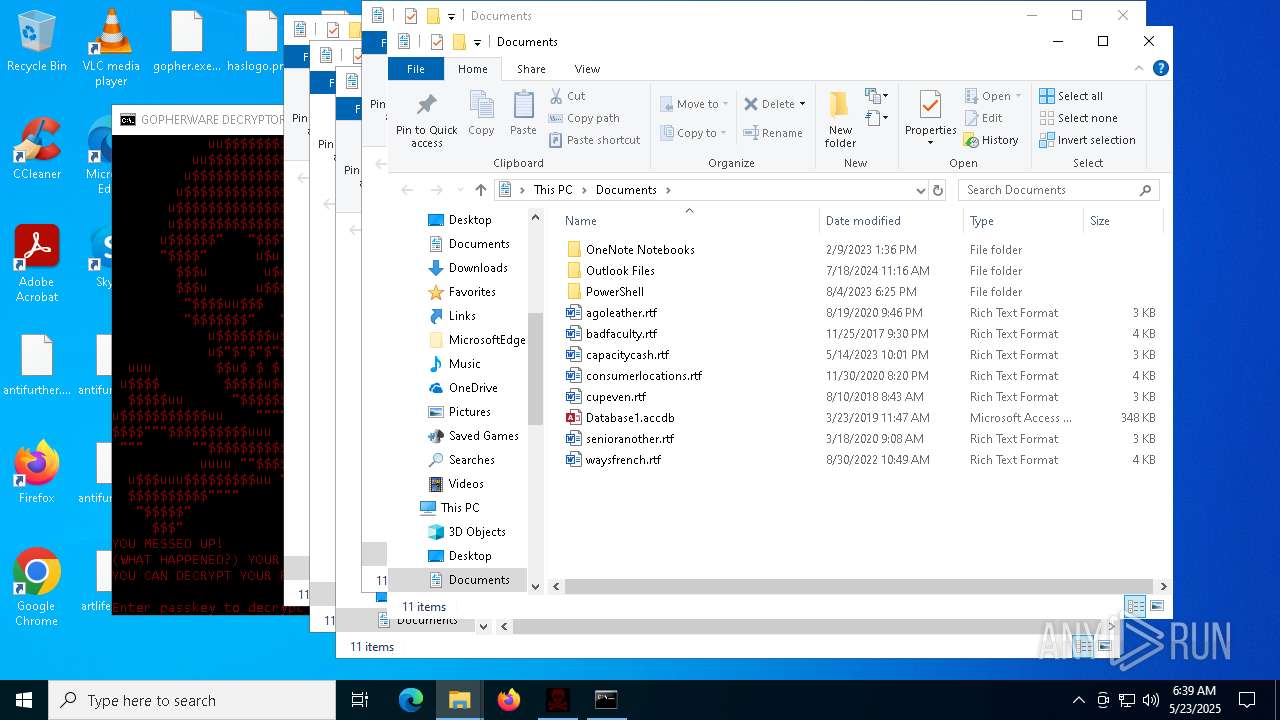The image size is (1280, 720).
Task: Open Firefox desktop shortcut
Action: (37, 472)
